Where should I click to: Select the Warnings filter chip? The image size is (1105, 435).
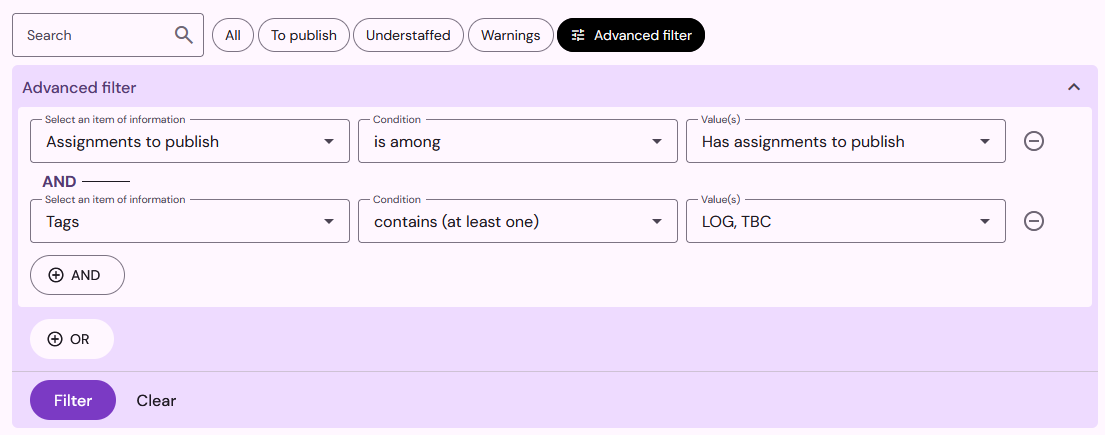coord(511,35)
